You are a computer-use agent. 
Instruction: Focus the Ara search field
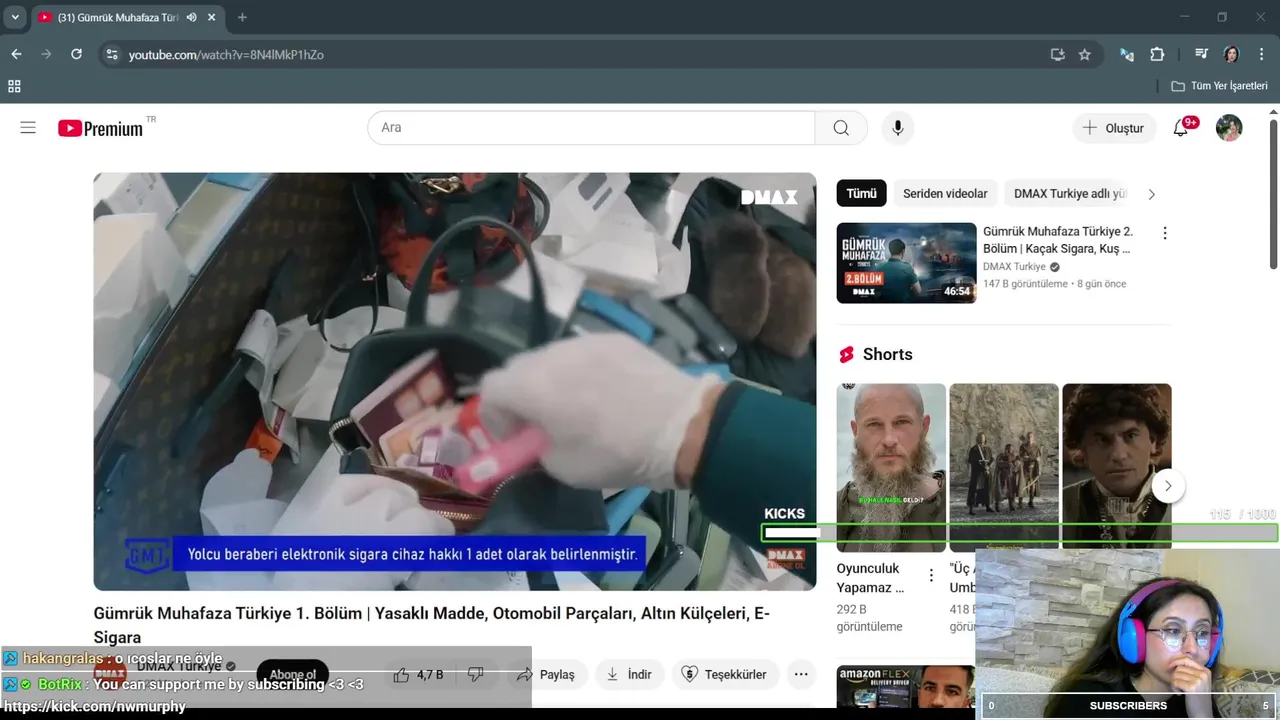click(x=591, y=128)
